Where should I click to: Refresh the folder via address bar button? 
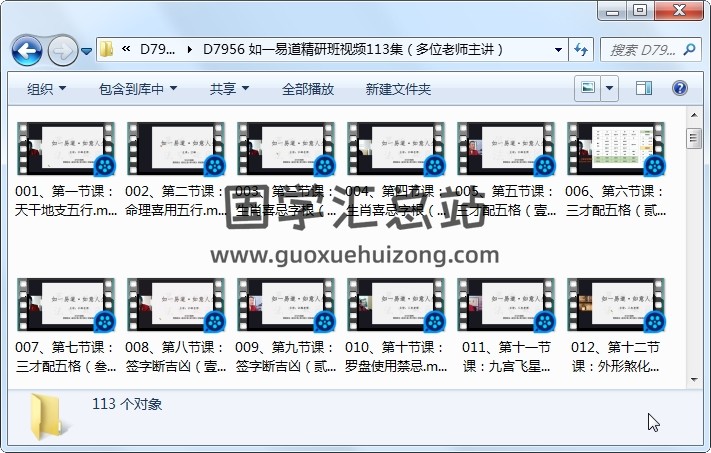tap(581, 49)
